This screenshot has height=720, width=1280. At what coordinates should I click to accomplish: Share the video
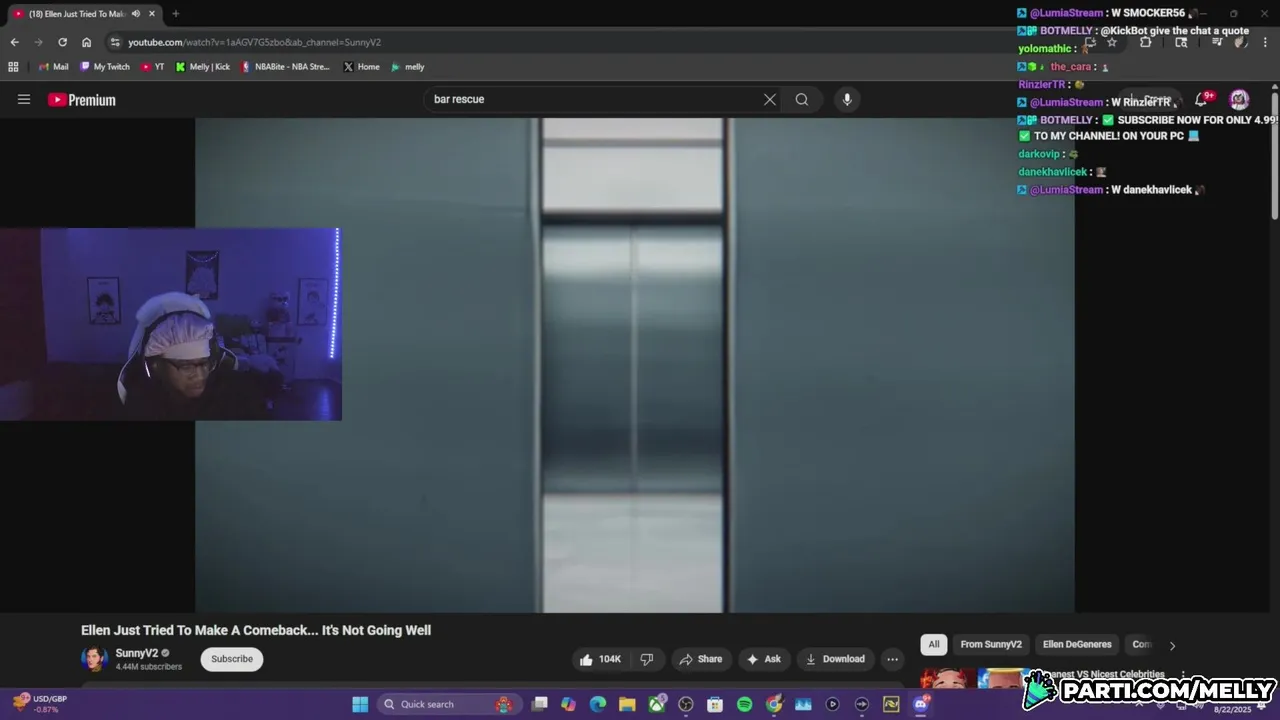[700, 659]
